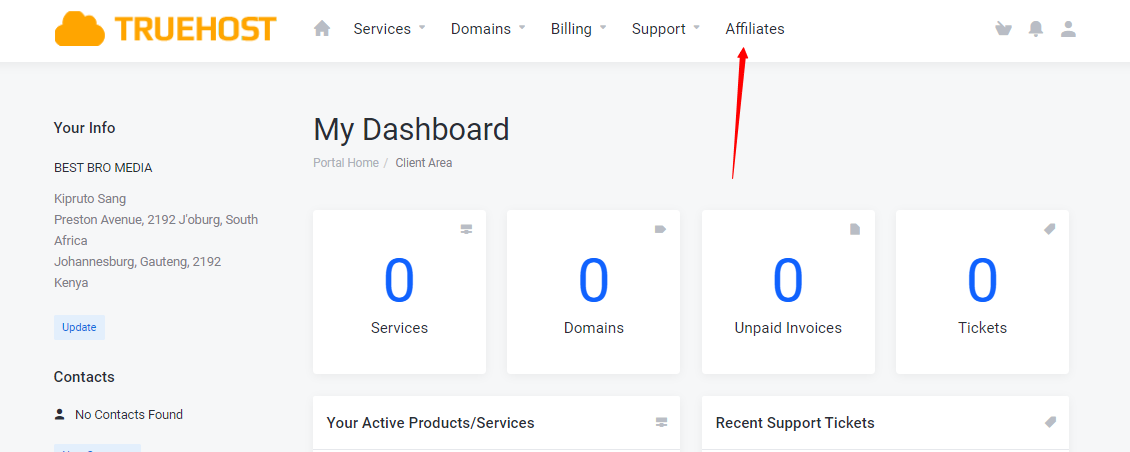Click the Your Info sidebar heading
Image resolution: width=1130 pixels, height=452 pixels.
click(x=84, y=128)
